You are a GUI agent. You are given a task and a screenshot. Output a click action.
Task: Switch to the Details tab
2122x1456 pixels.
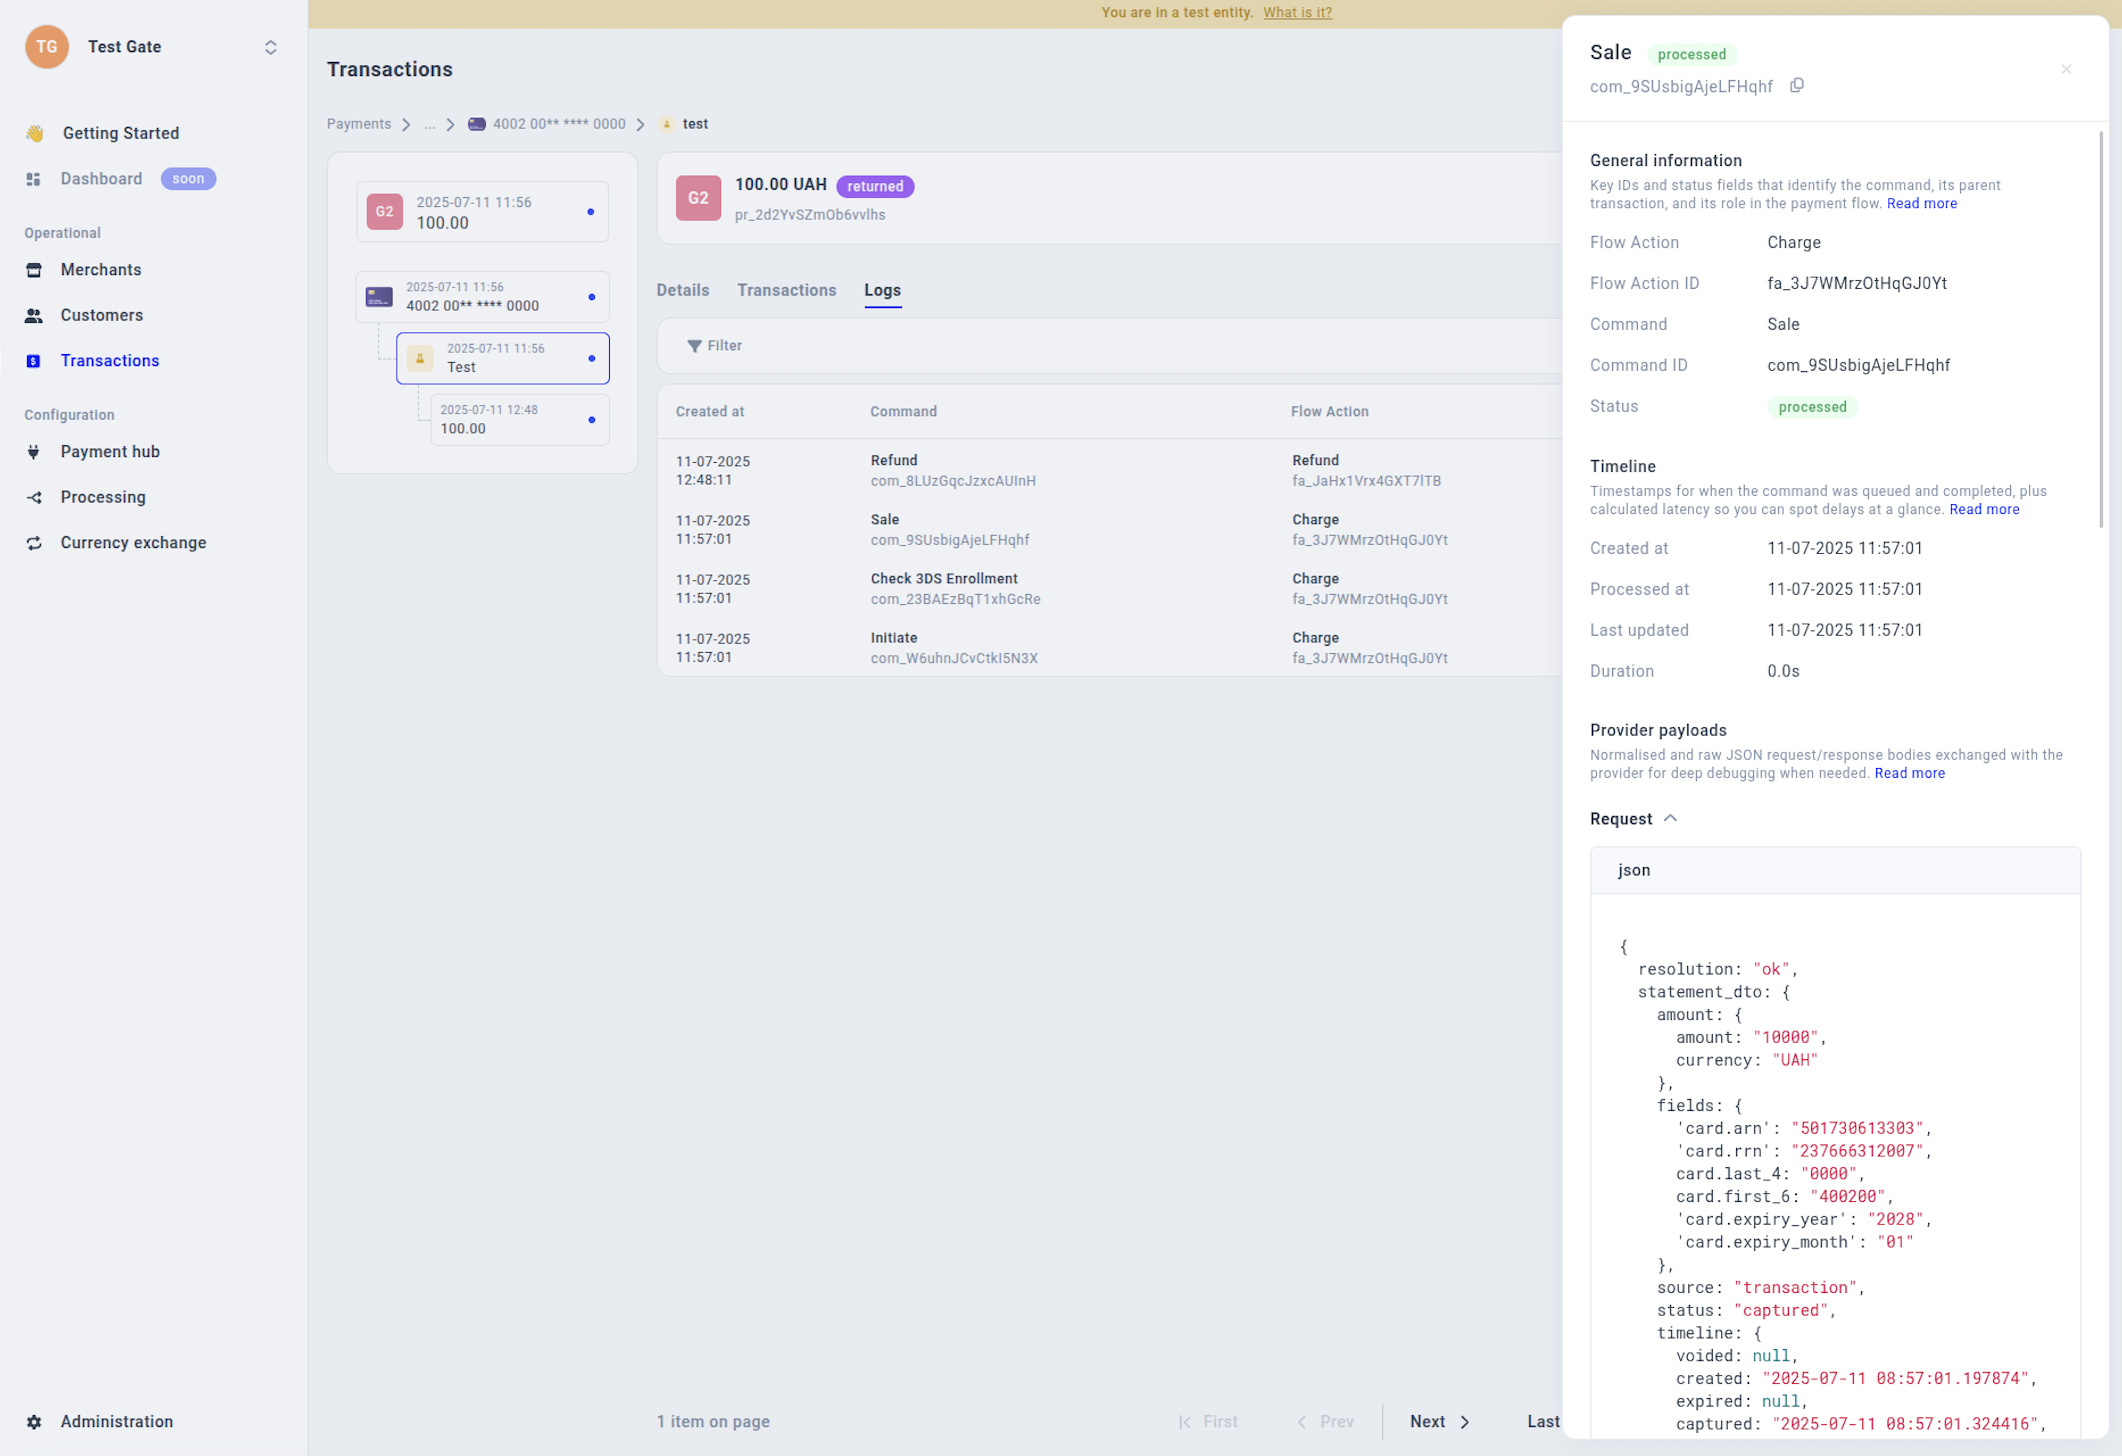[682, 290]
